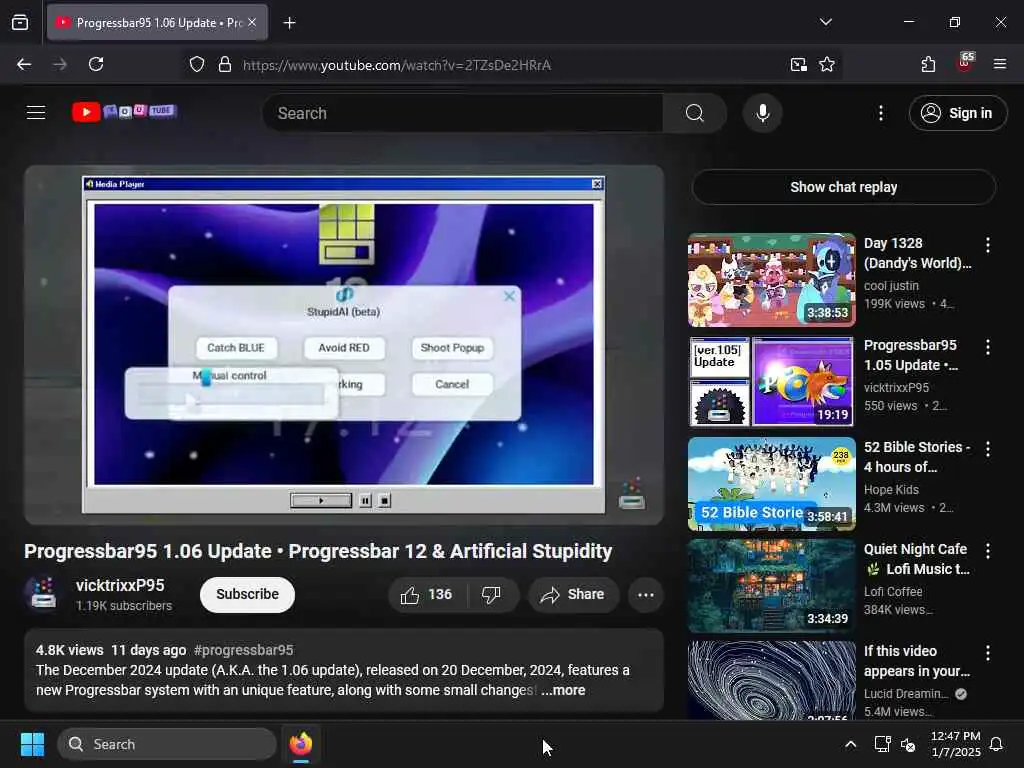Open the #progressbar95 hashtag link
1024x768 pixels.
pyautogui.click(x=243, y=650)
